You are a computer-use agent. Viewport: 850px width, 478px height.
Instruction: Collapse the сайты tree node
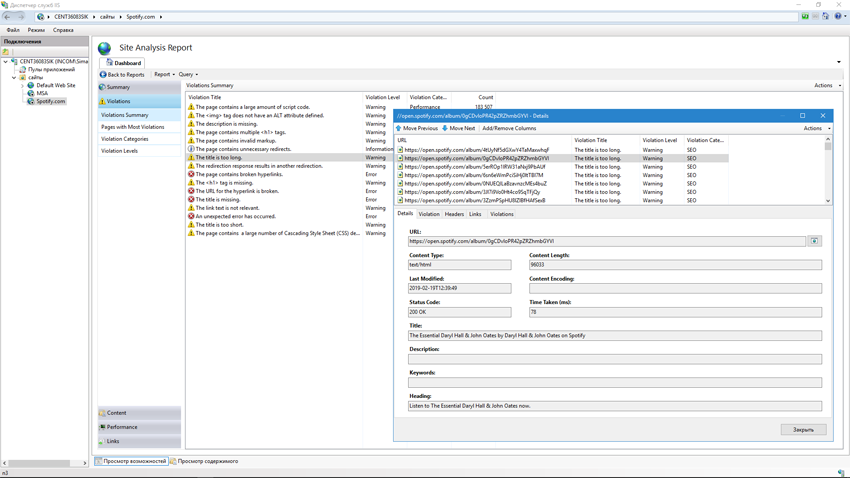[x=14, y=77]
